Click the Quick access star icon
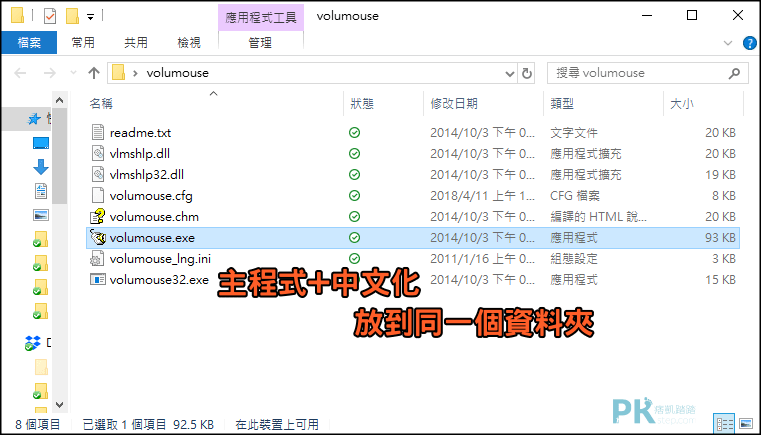Image resolution: width=761 pixels, height=435 pixels. tap(34, 119)
